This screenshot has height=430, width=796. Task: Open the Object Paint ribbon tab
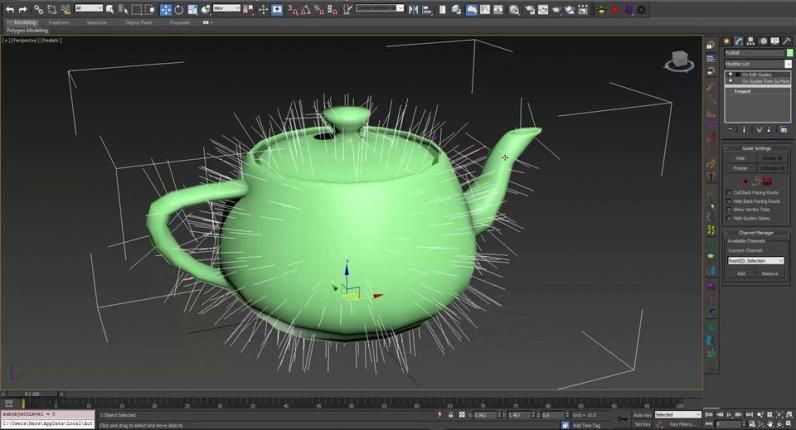pos(137,21)
